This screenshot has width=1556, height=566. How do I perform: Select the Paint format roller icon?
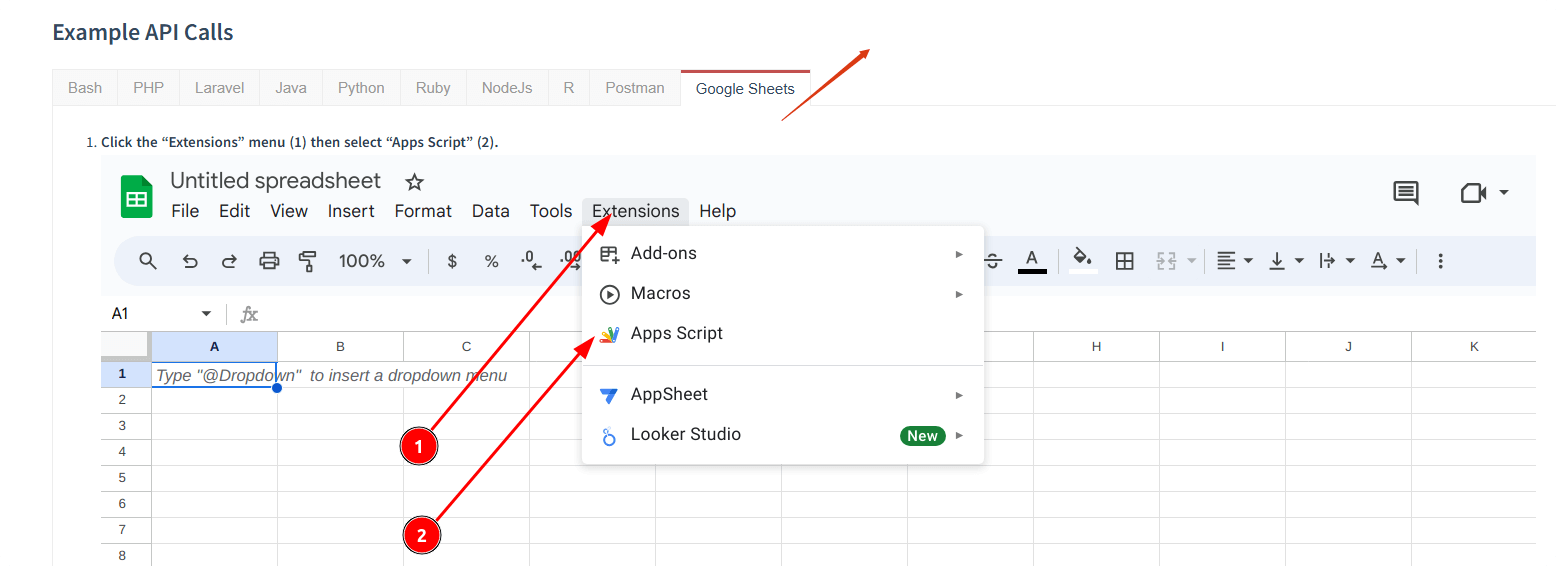[308, 261]
